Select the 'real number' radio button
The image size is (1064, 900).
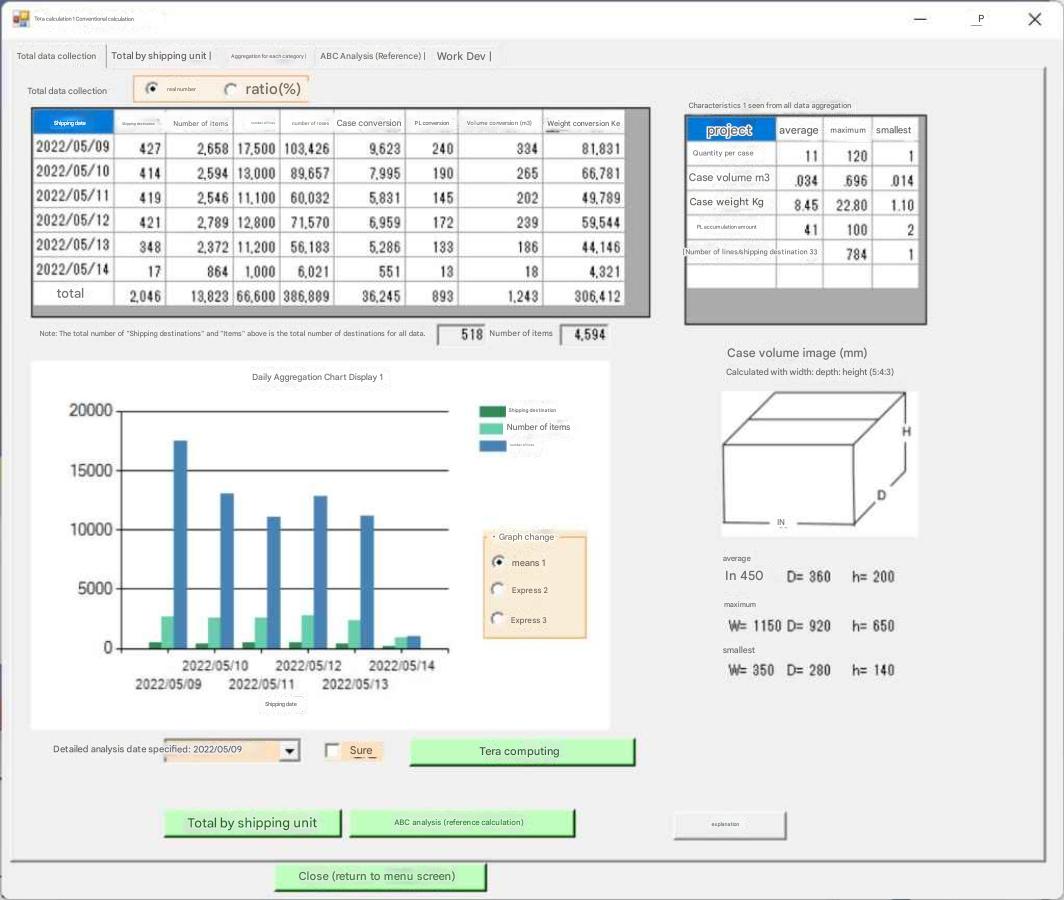point(152,89)
